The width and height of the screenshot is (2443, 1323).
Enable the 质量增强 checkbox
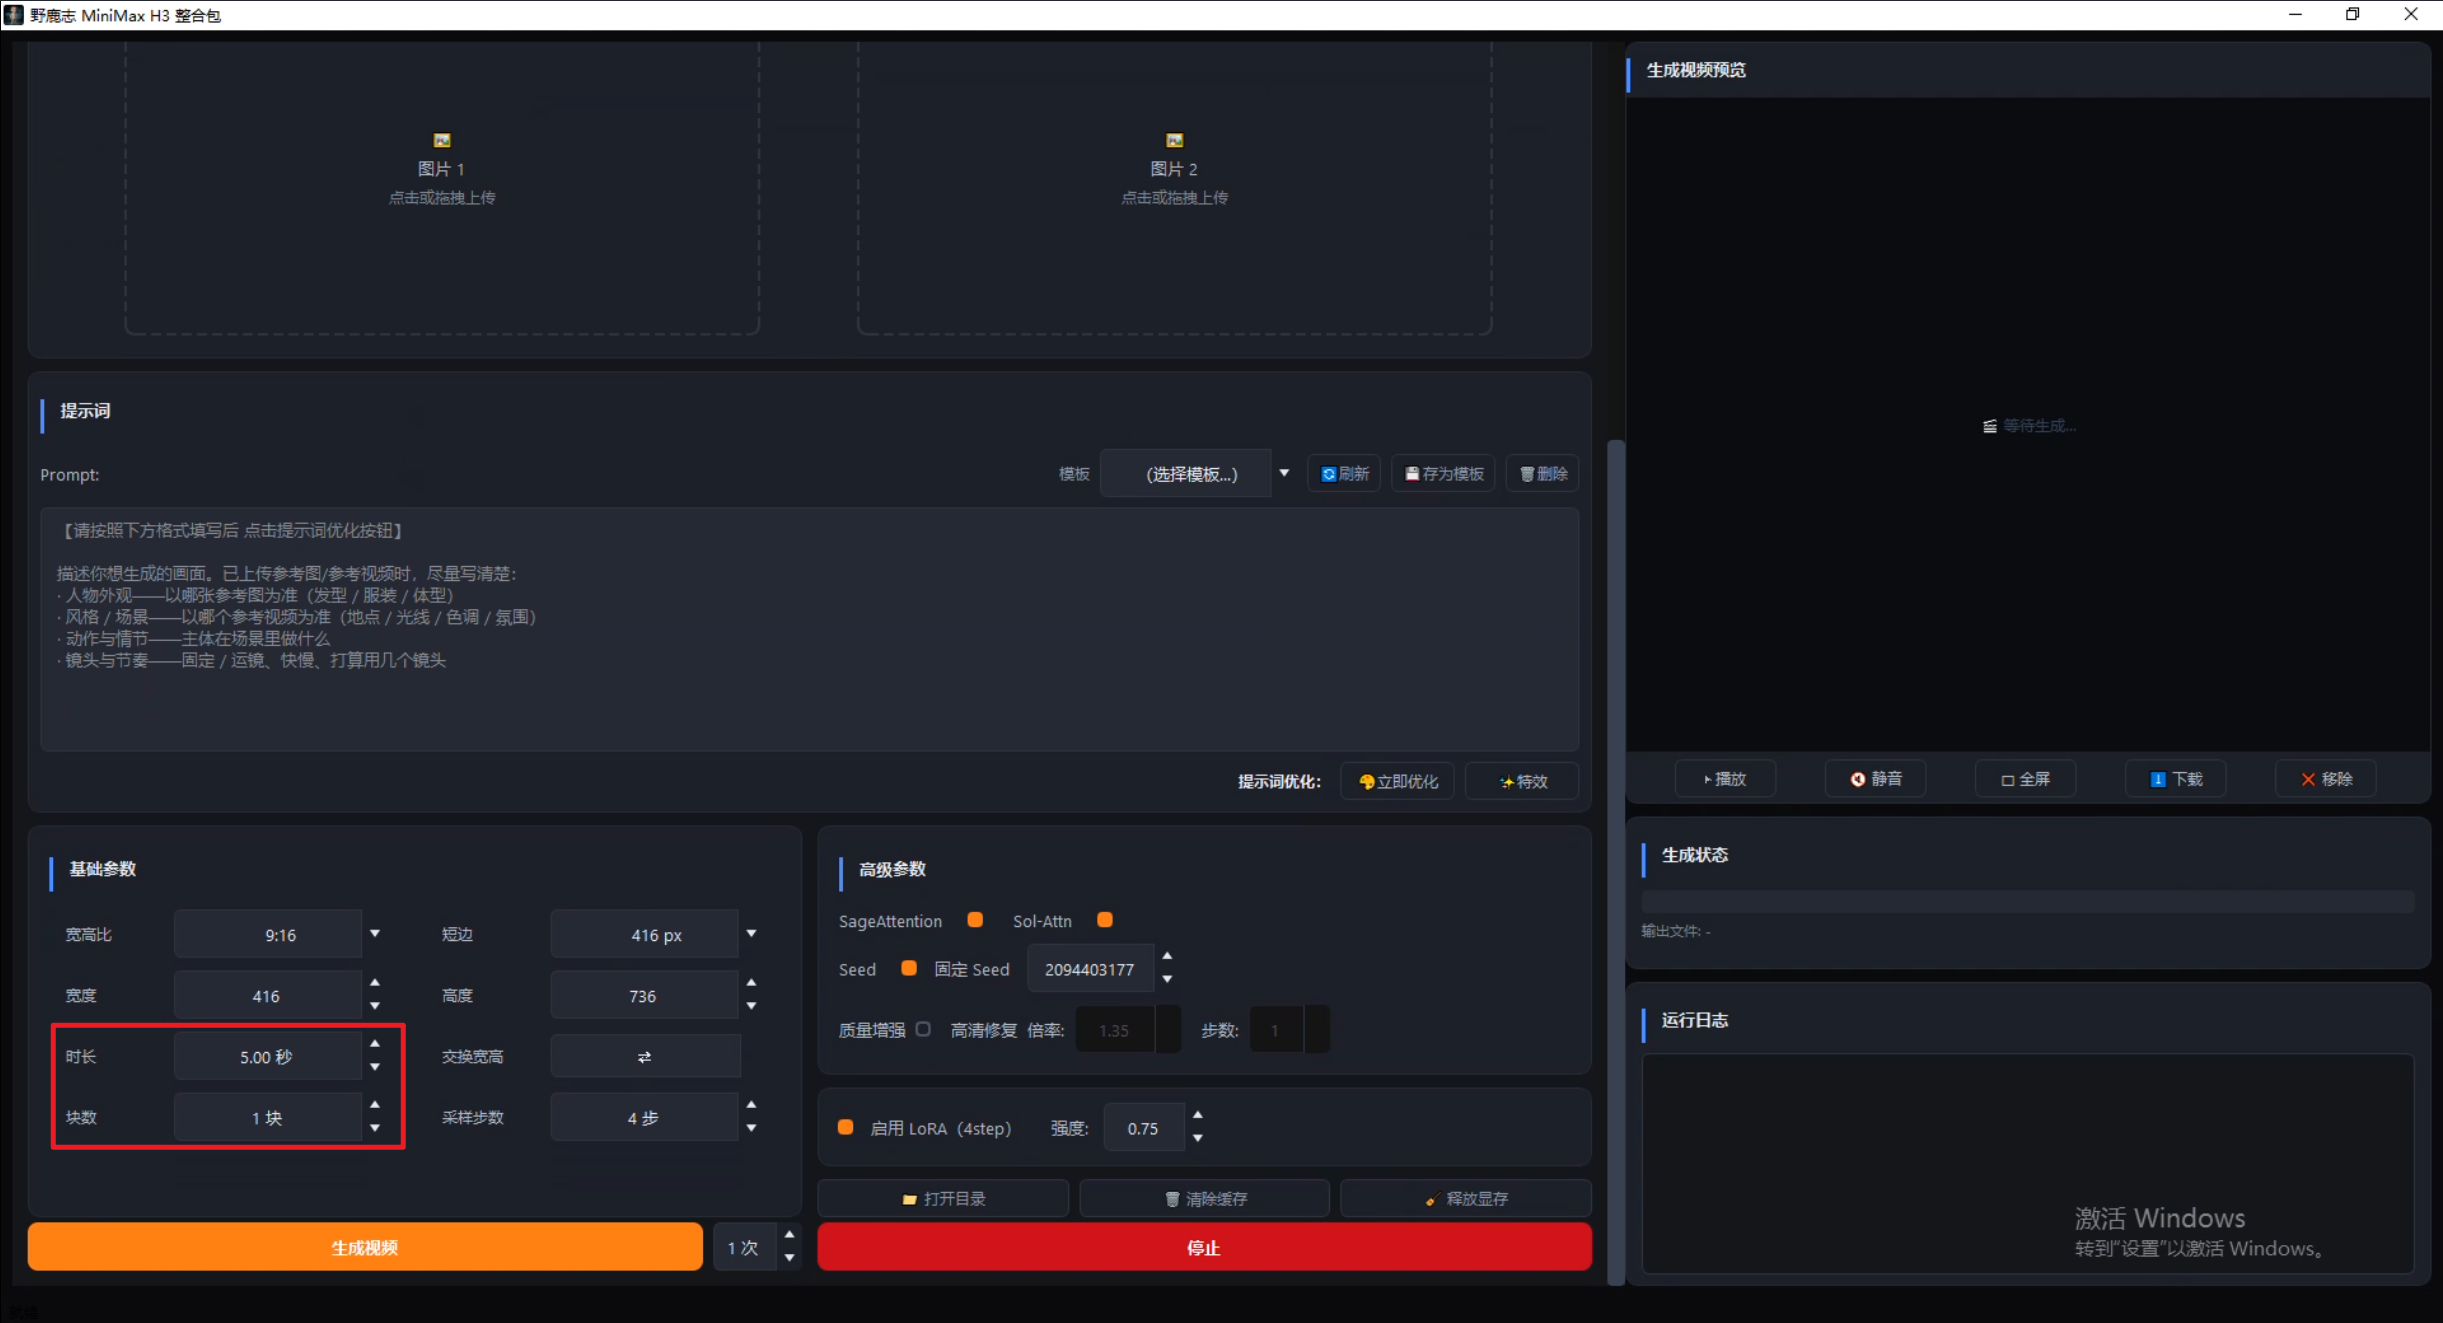923,1029
